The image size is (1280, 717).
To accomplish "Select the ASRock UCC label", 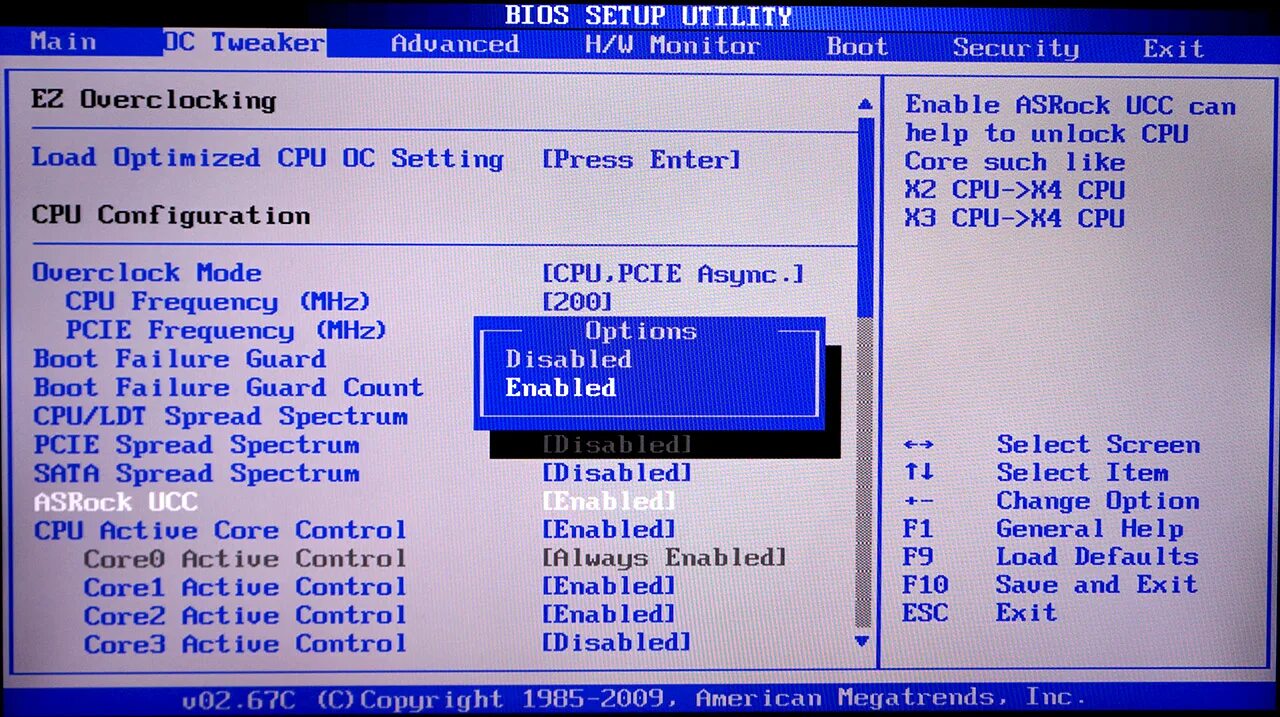I will [x=115, y=502].
